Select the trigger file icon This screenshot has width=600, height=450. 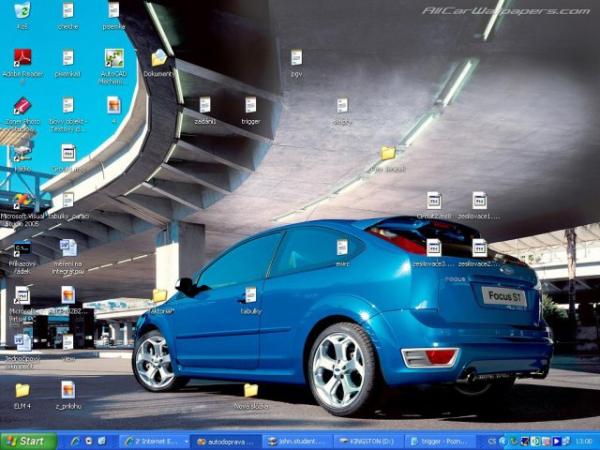[250, 105]
